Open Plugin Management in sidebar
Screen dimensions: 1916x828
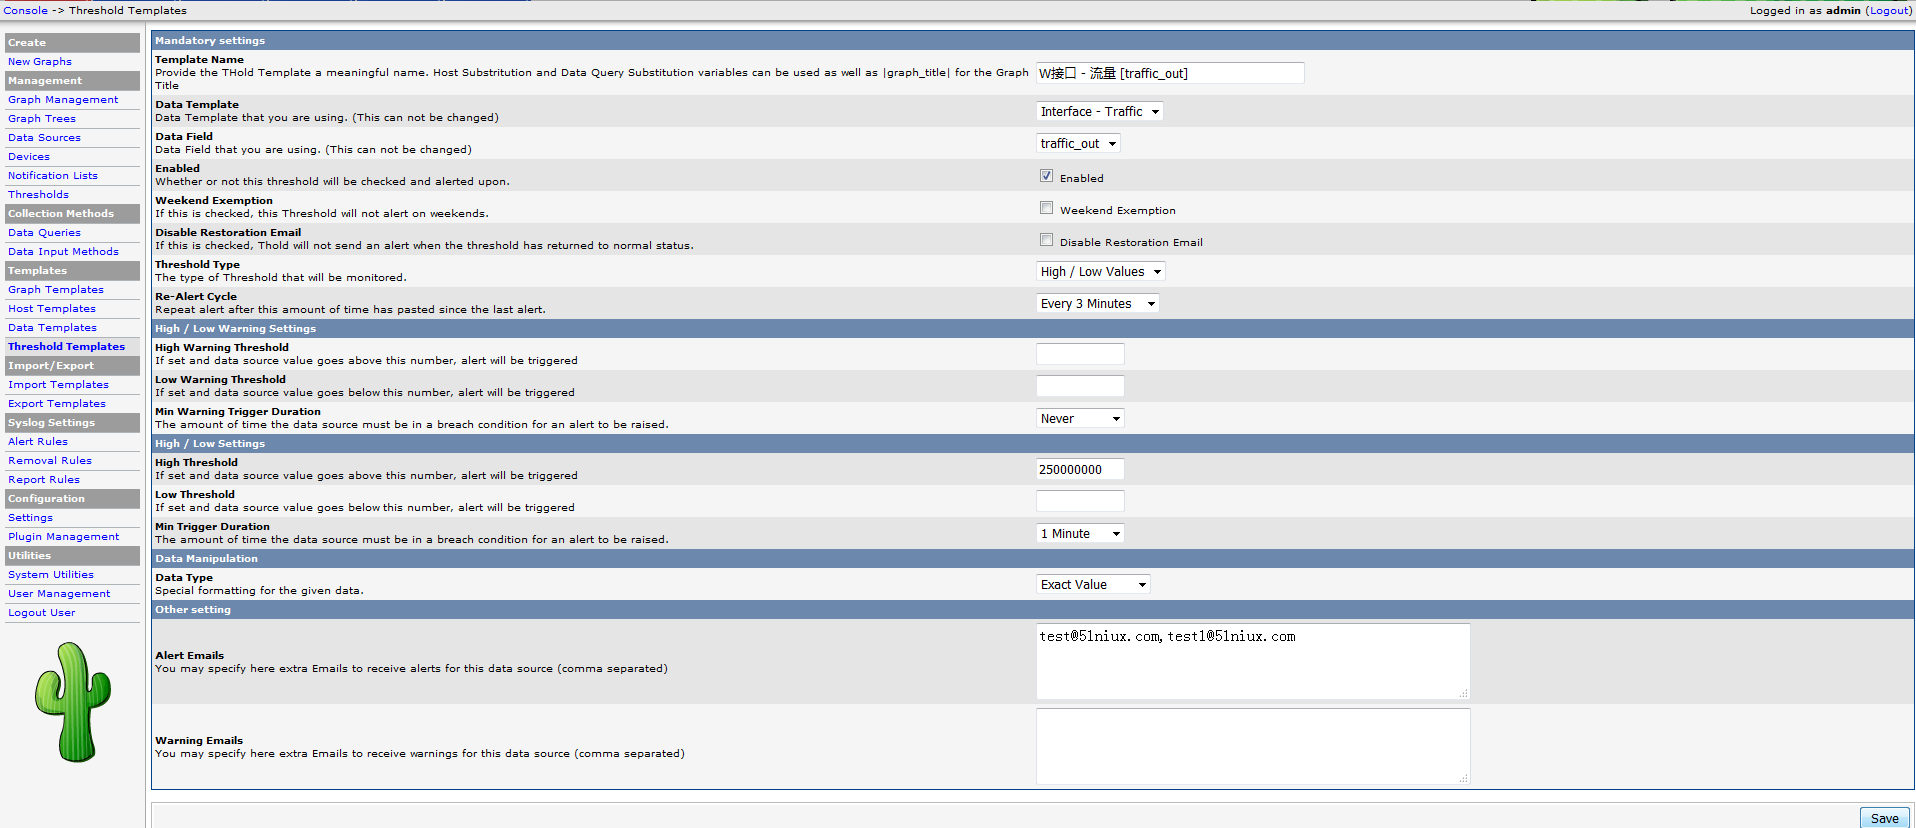tap(63, 537)
